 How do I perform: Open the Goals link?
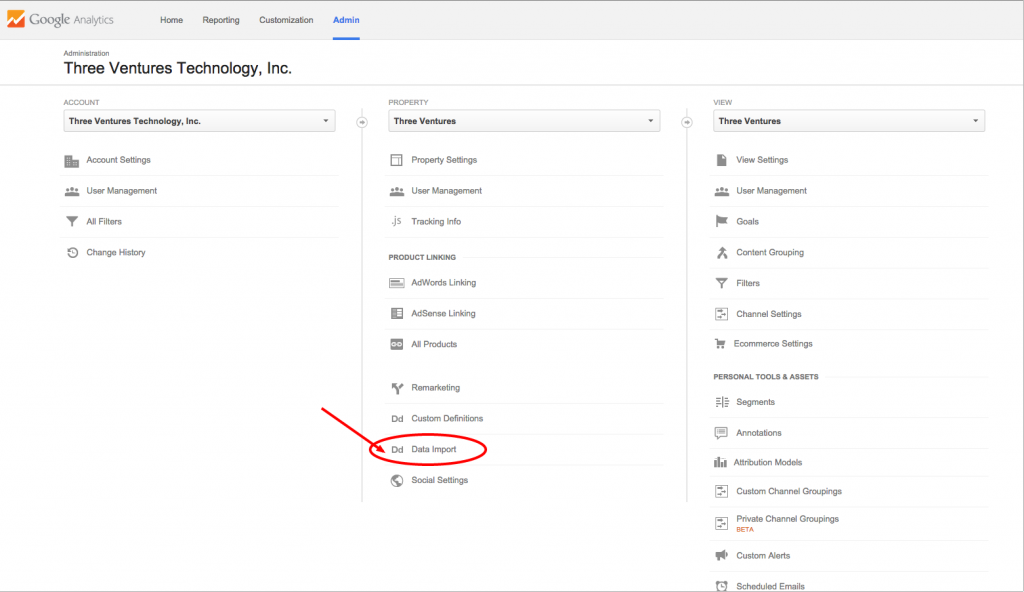(747, 222)
